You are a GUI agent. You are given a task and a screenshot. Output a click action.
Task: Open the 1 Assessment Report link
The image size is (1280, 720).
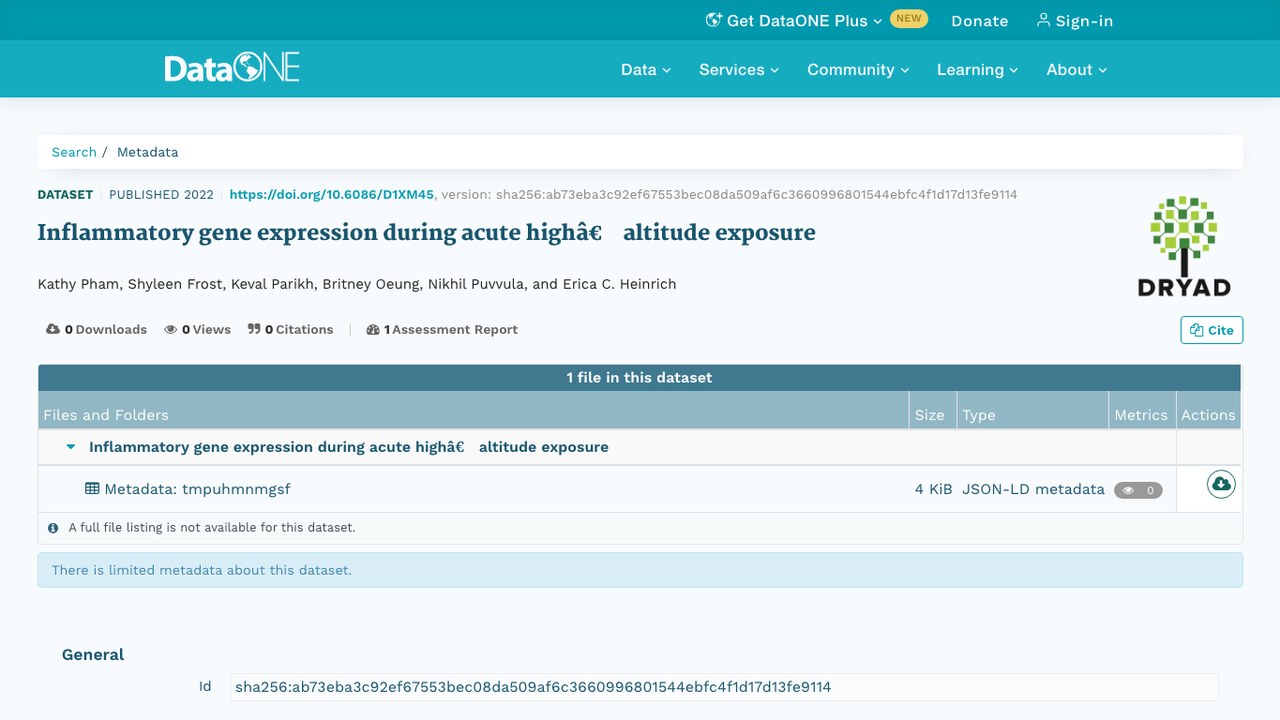click(x=442, y=329)
